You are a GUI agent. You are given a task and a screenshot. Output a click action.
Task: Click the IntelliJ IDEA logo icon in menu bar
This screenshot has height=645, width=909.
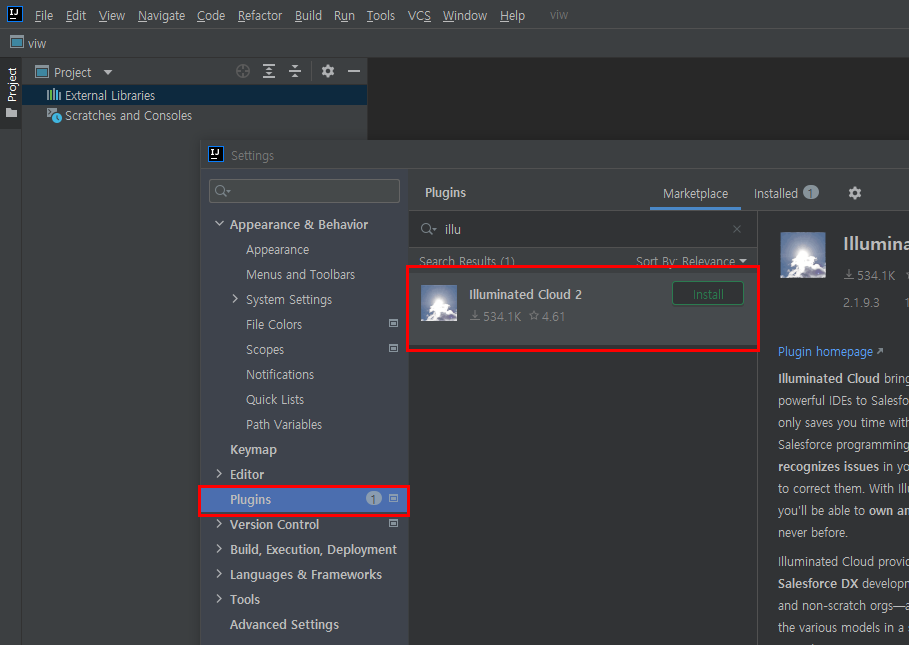click(14, 14)
